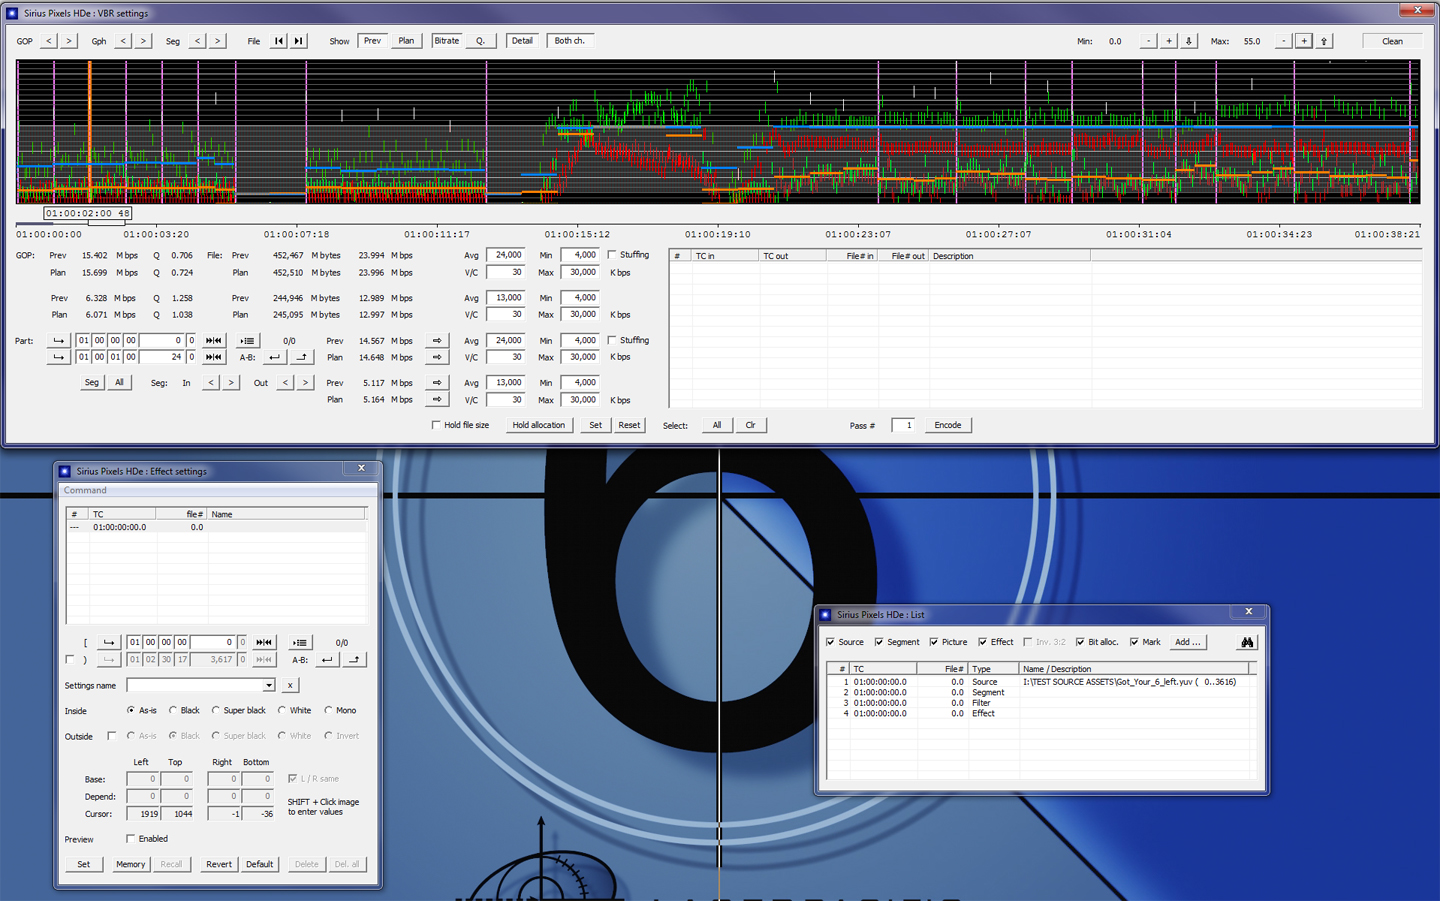Click the Clean button
The image size is (1440, 901).
[x=1392, y=41]
